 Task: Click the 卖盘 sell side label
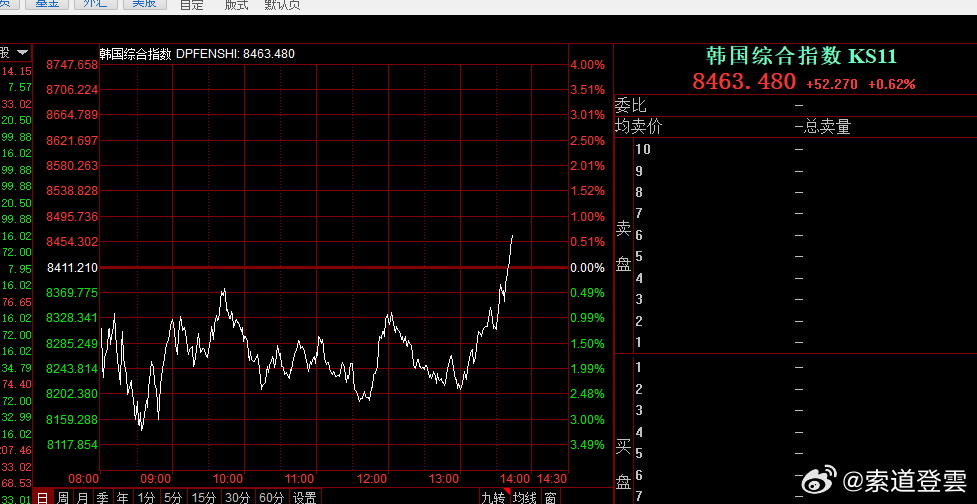tap(623, 246)
